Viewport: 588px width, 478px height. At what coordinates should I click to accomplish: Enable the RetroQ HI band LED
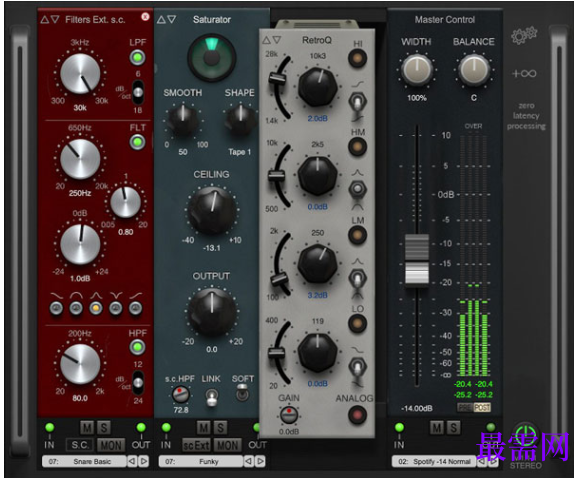pos(357,59)
